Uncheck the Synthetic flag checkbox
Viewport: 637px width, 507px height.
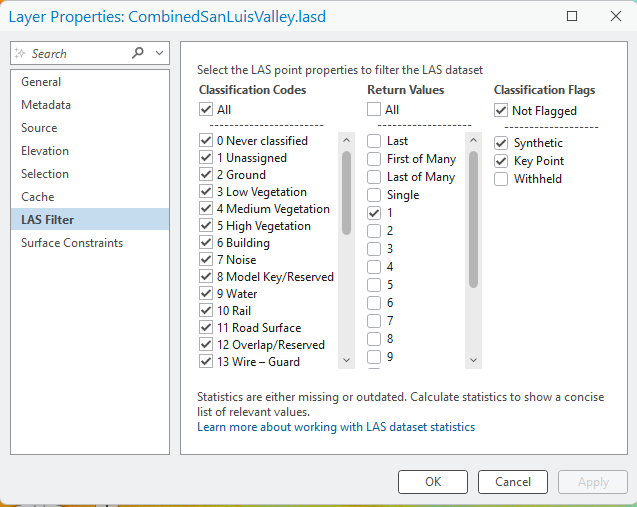click(x=501, y=143)
